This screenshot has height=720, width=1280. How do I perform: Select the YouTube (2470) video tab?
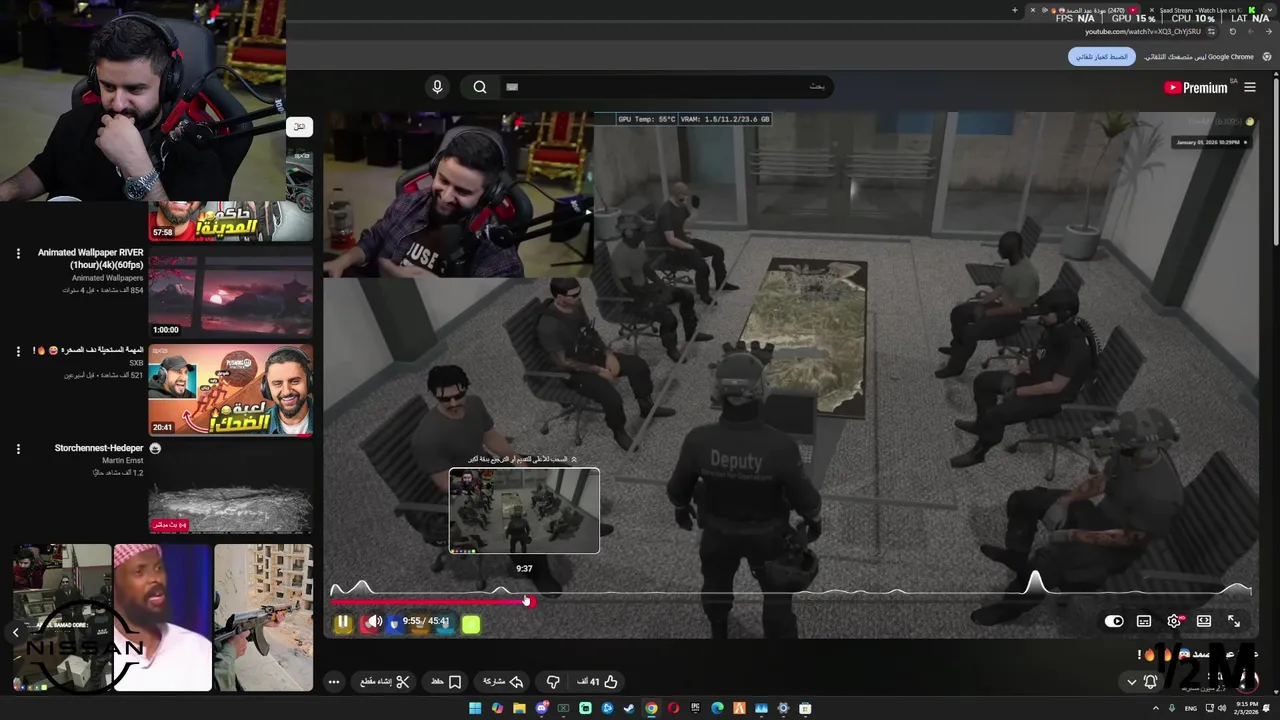[x=1084, y=10]
